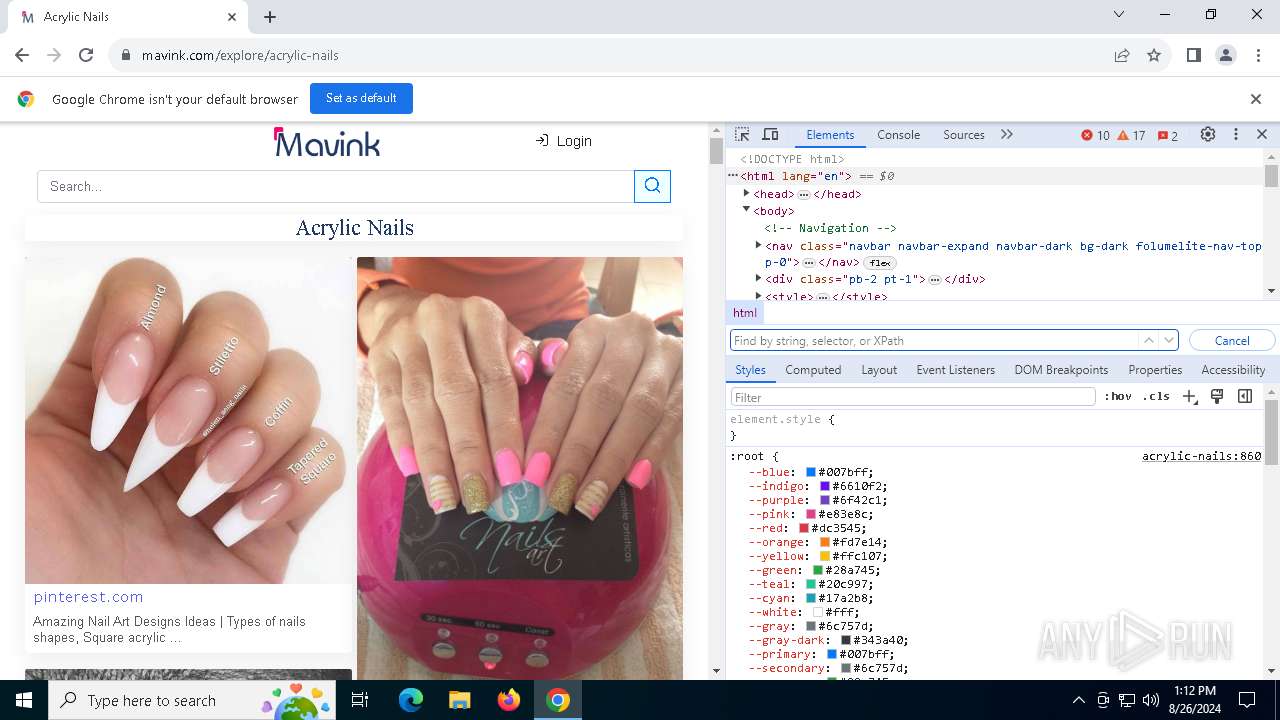This screenshot has width=1280, height=720.
Task: Close the Acrylic Nails browser tab
Action: (x=232, y=17)
